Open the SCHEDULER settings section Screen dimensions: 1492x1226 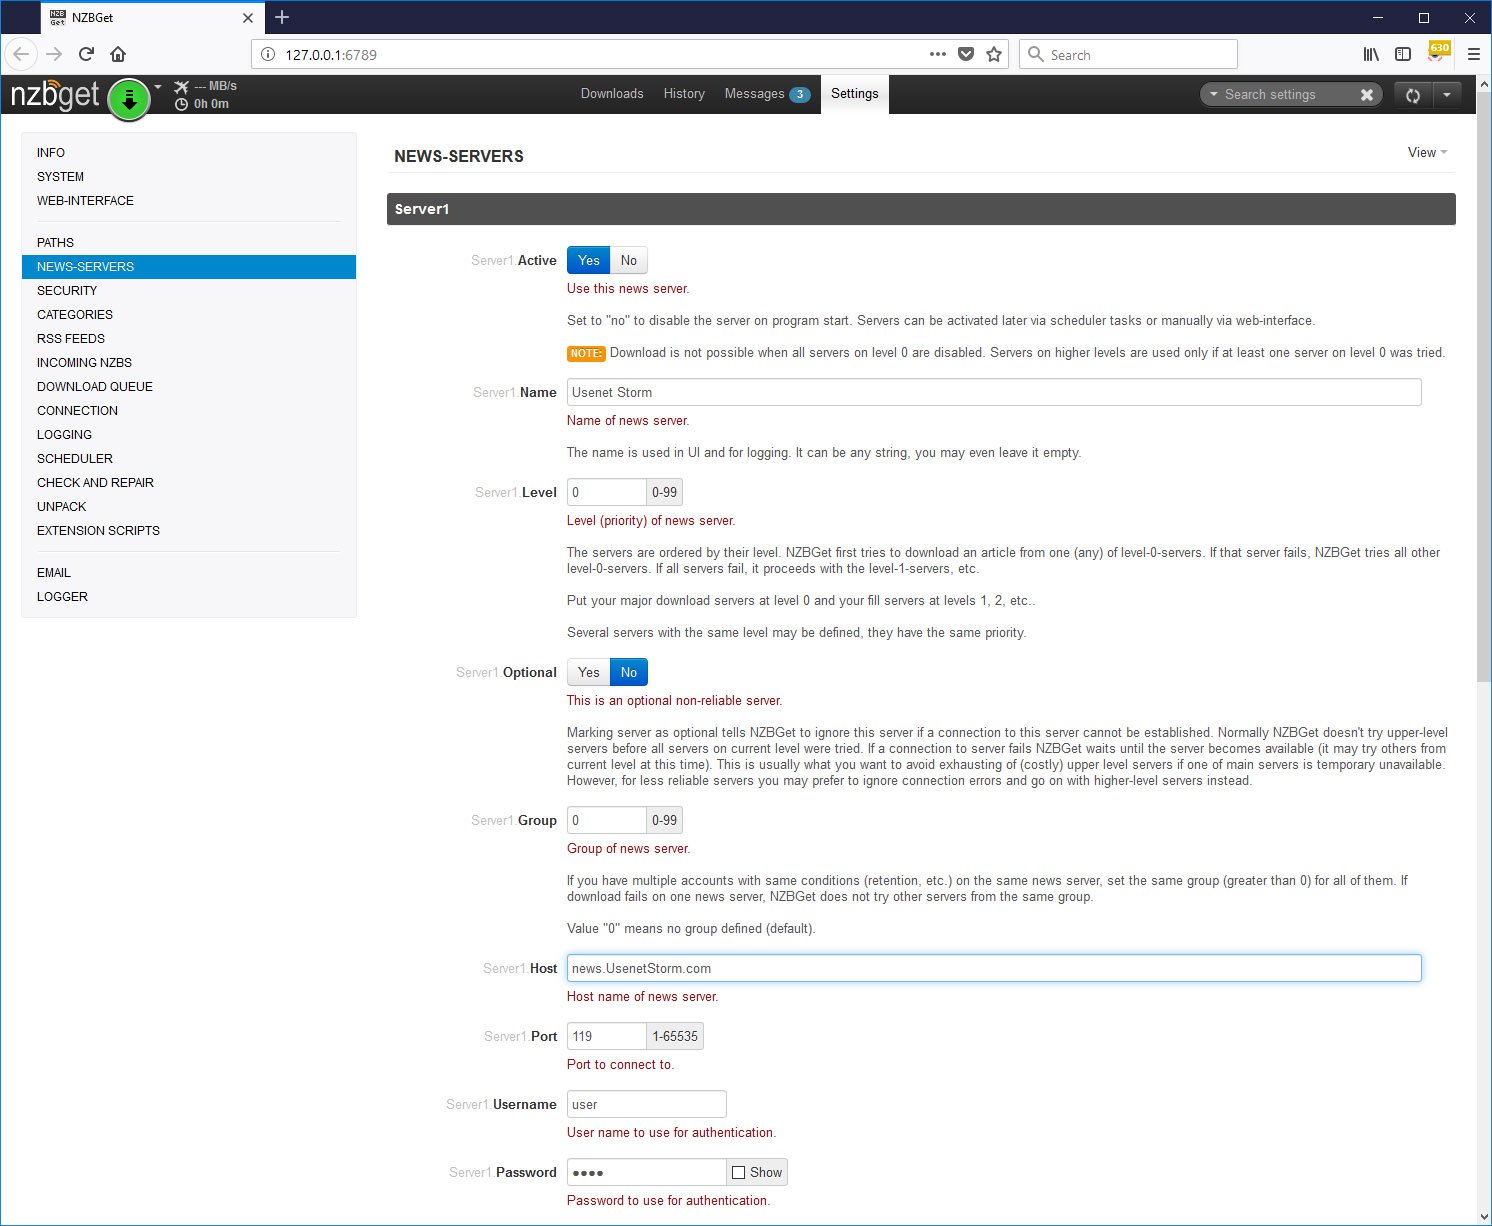[189, 458]
